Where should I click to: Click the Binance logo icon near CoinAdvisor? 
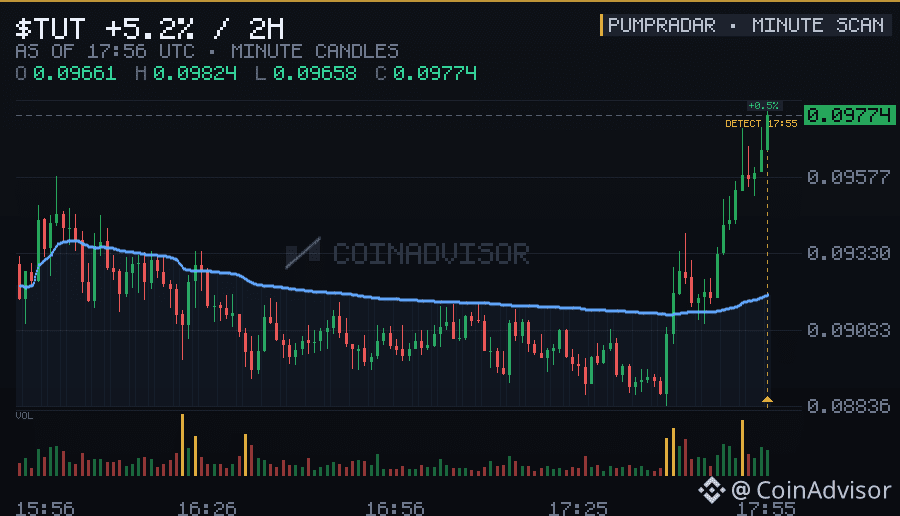(x=712, y=490)
